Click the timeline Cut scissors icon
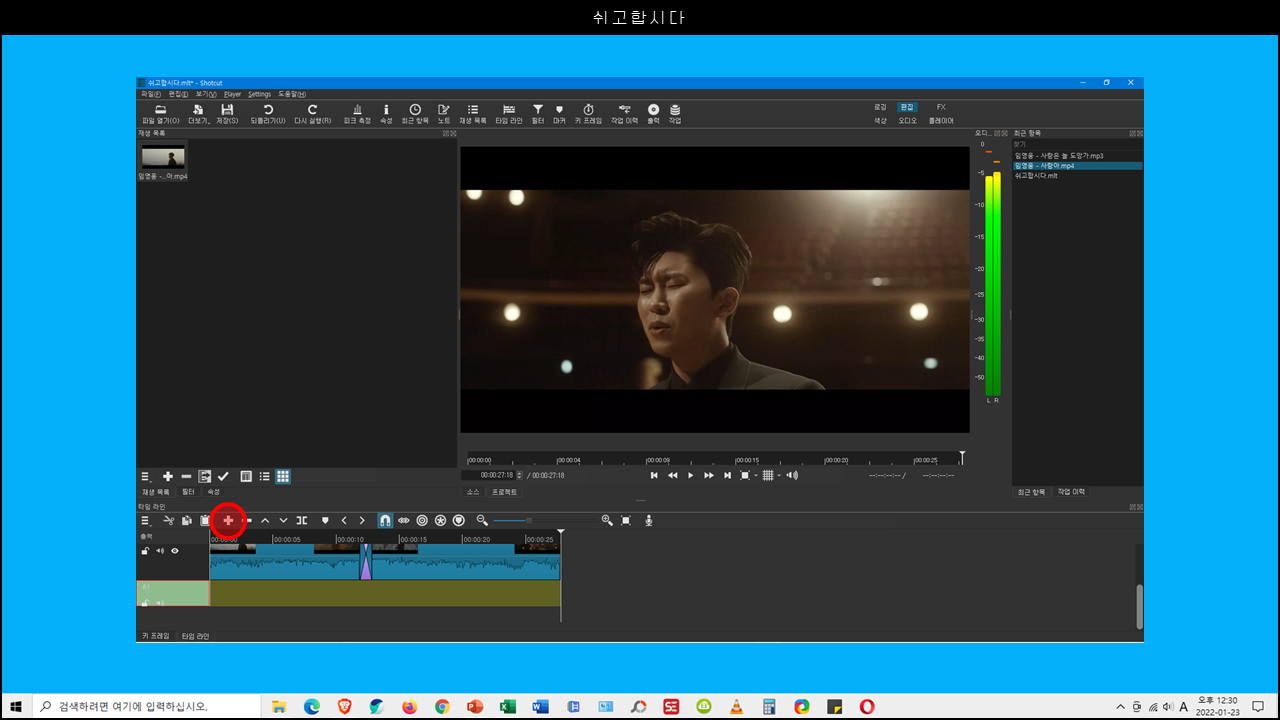 [169, 520]
